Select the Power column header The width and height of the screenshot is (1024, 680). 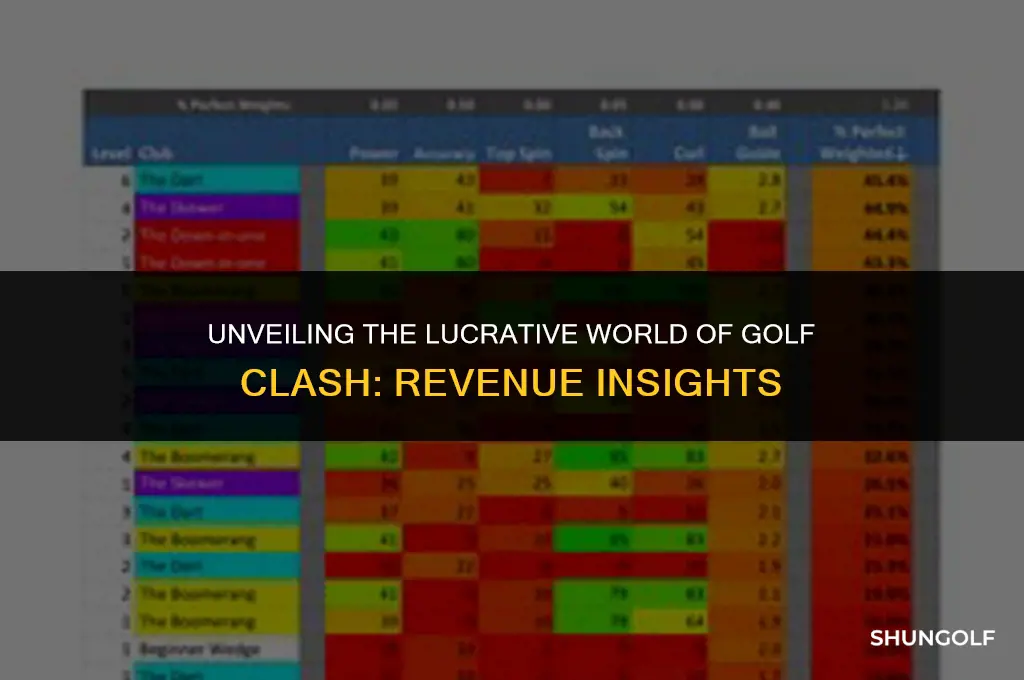(374, 154)
